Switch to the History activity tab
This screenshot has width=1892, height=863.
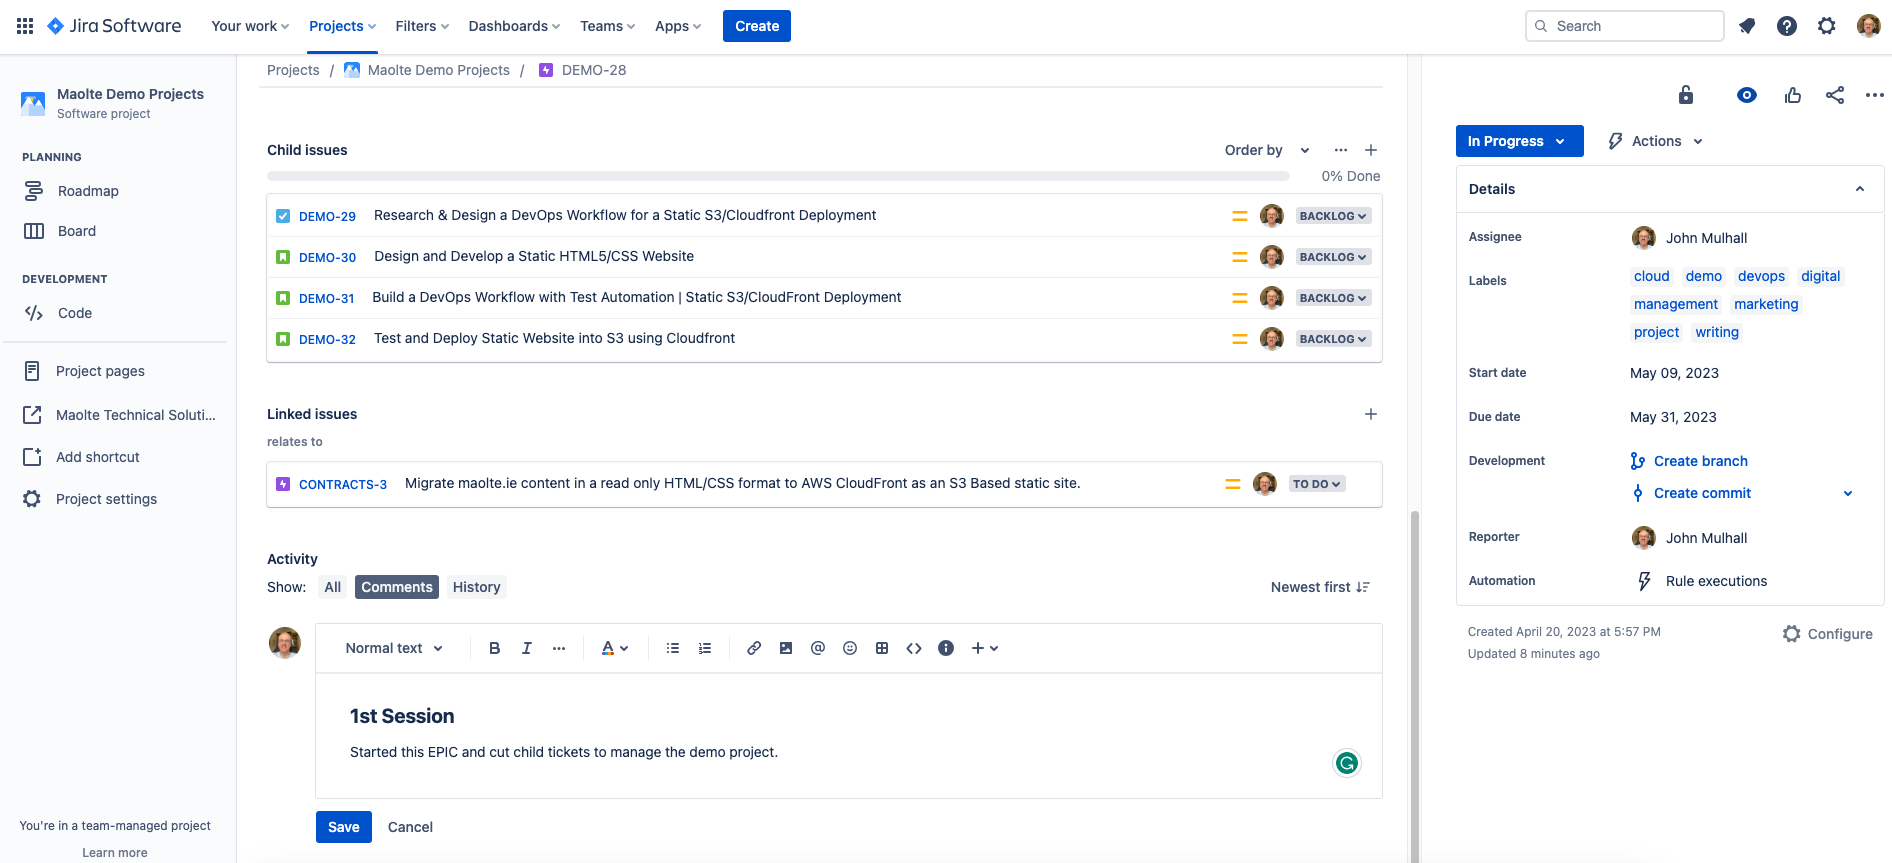coord(476,587)
